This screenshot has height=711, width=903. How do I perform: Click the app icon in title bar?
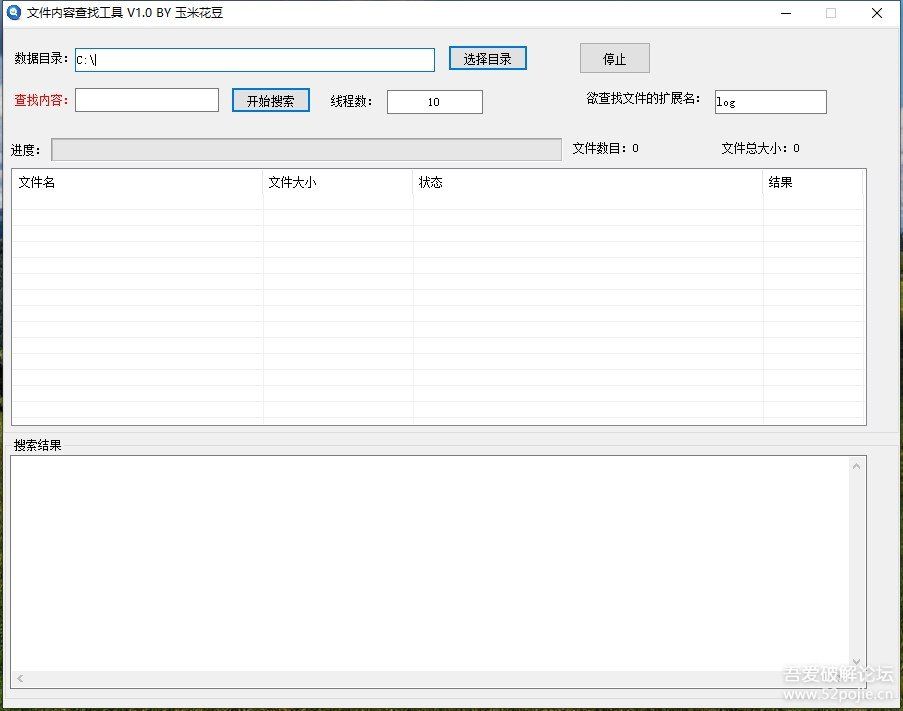point(14,13)
